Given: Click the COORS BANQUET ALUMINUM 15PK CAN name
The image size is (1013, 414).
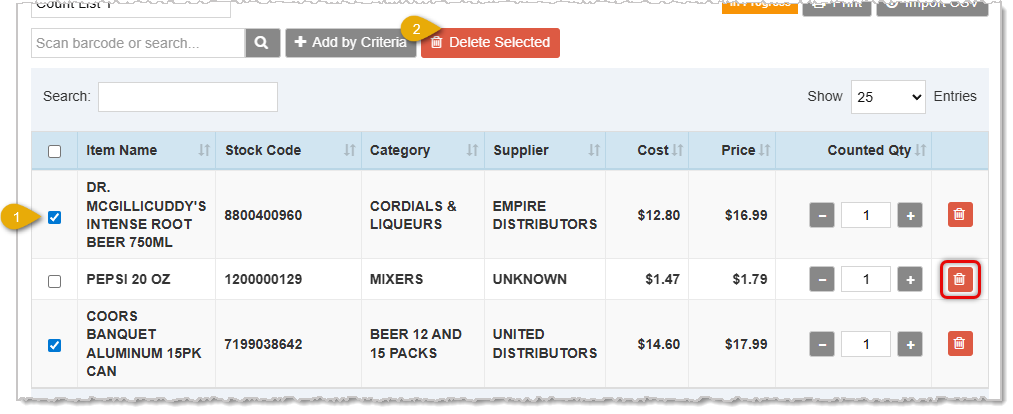Looking at the screenshot, I should click(144, 344).
